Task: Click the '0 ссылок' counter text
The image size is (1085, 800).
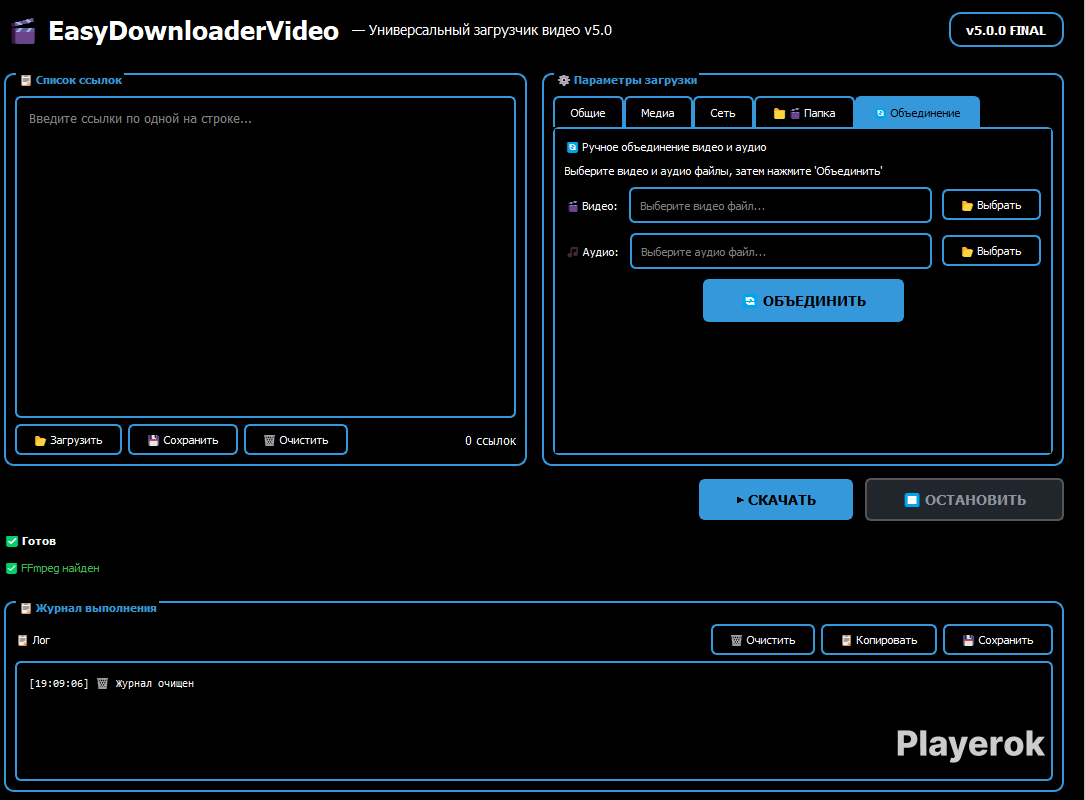Action: (x=491, y=441)
